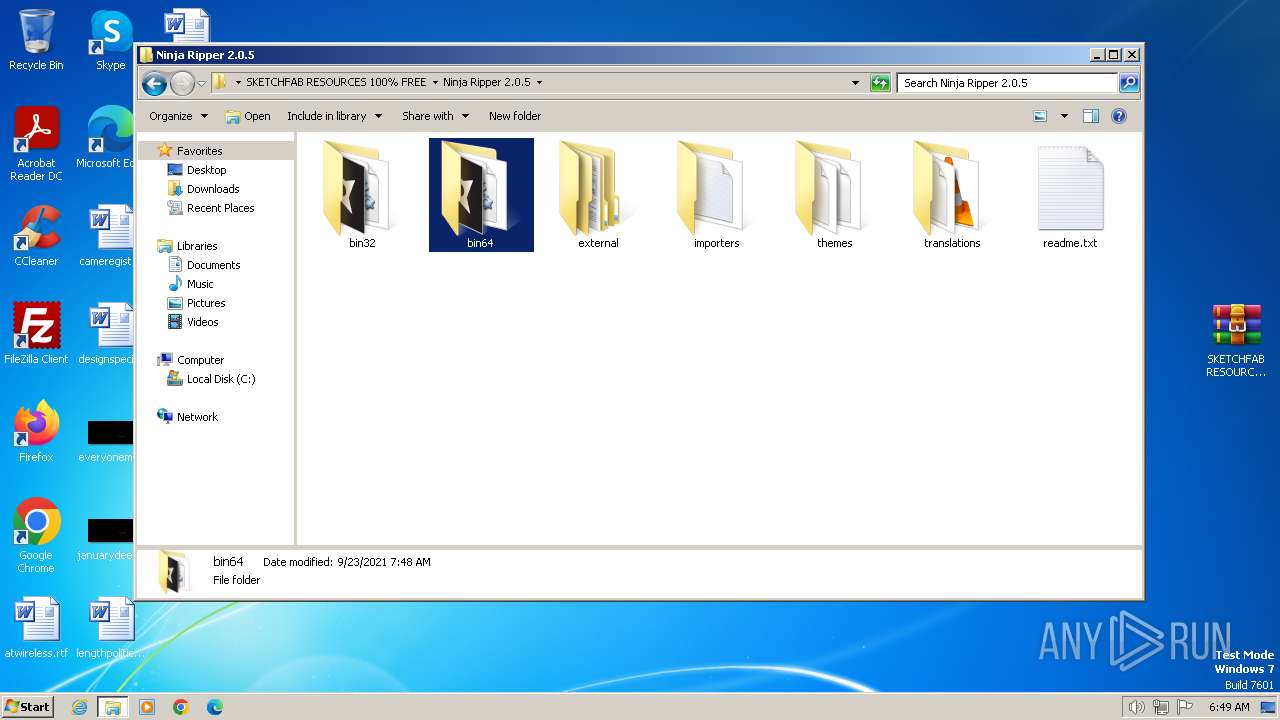
Task: Select the lengthpolitic... desktop document
Action: coord(110,628)
